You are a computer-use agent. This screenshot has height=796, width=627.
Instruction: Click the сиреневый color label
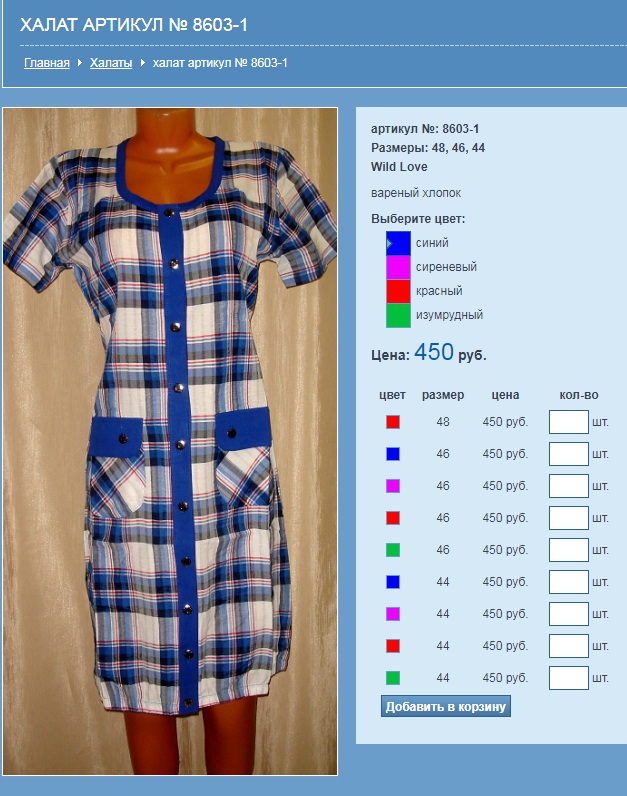click(x=446, y=267)
